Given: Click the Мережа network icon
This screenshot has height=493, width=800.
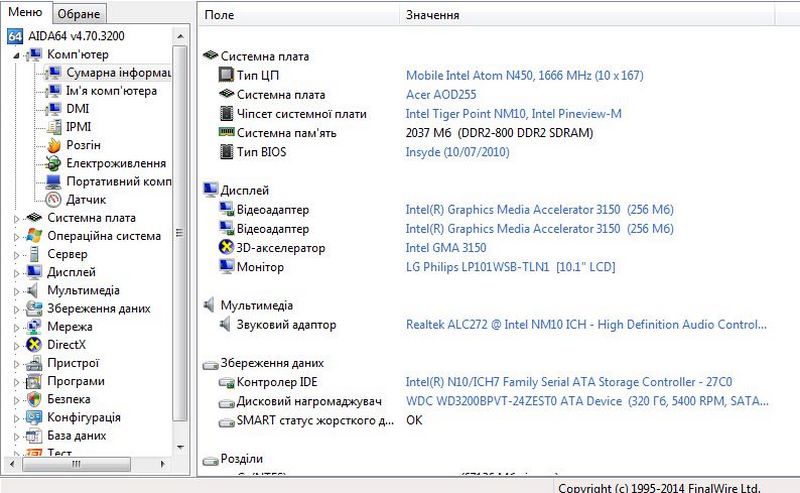Looking at the screenshot, I should click(35, 327).
